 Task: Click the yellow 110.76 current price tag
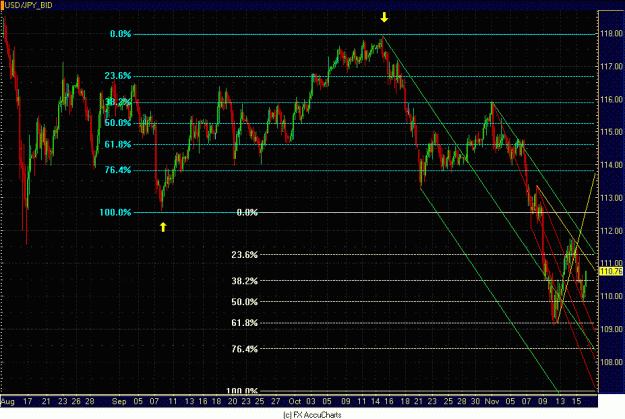(611, 271)
